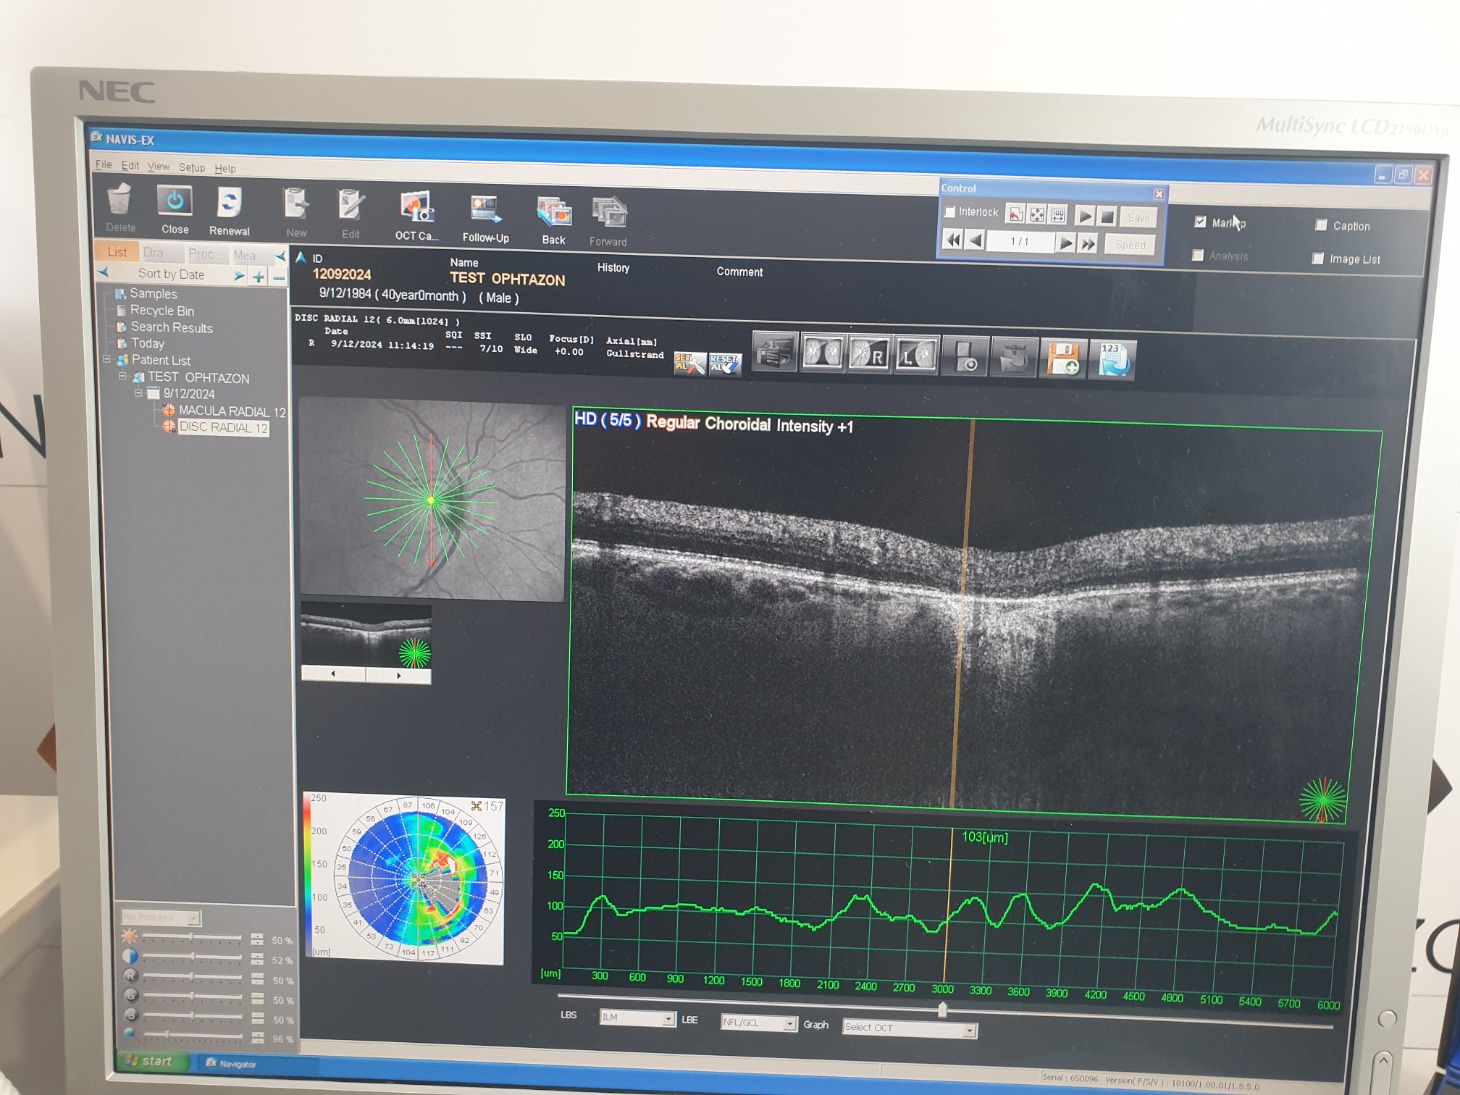Open the LBS ILM dropdown

tap(638, 1018)
